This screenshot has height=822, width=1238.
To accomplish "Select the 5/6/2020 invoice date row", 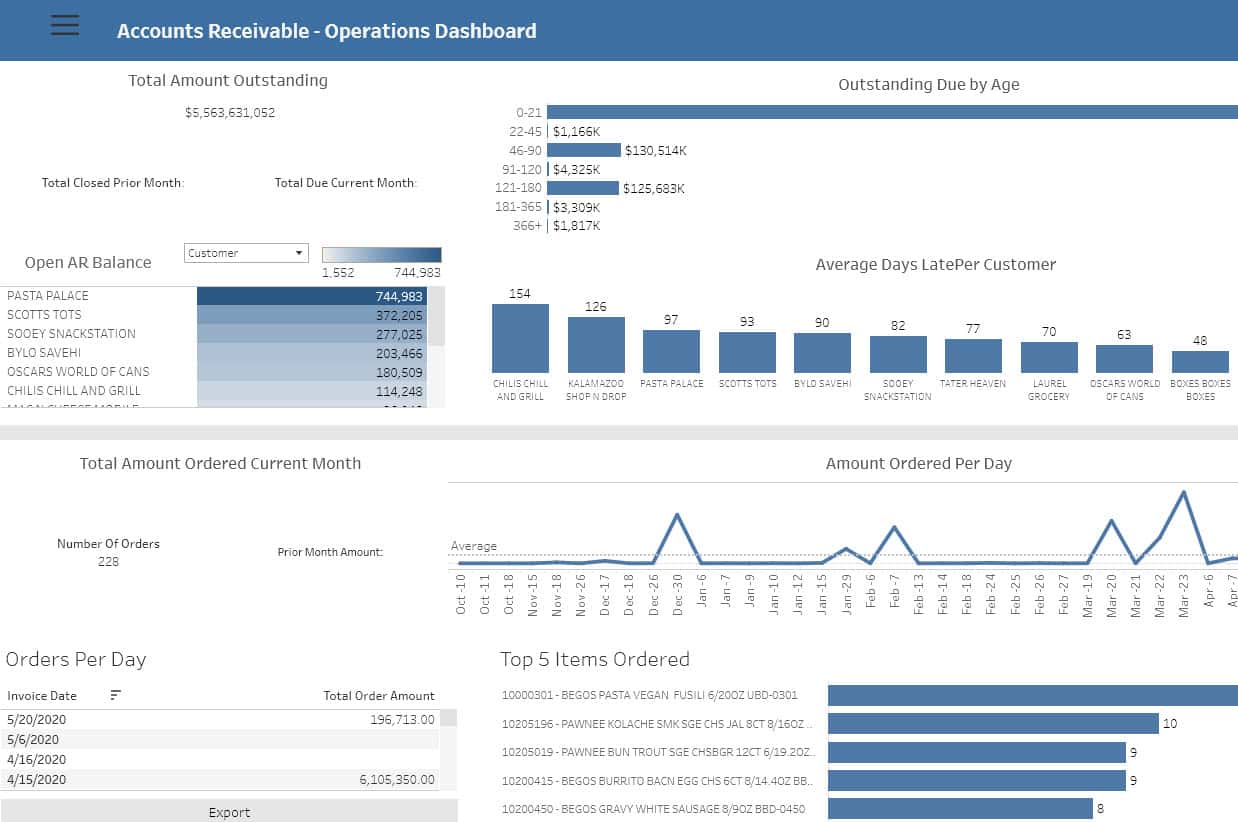I will click(220, 739).
